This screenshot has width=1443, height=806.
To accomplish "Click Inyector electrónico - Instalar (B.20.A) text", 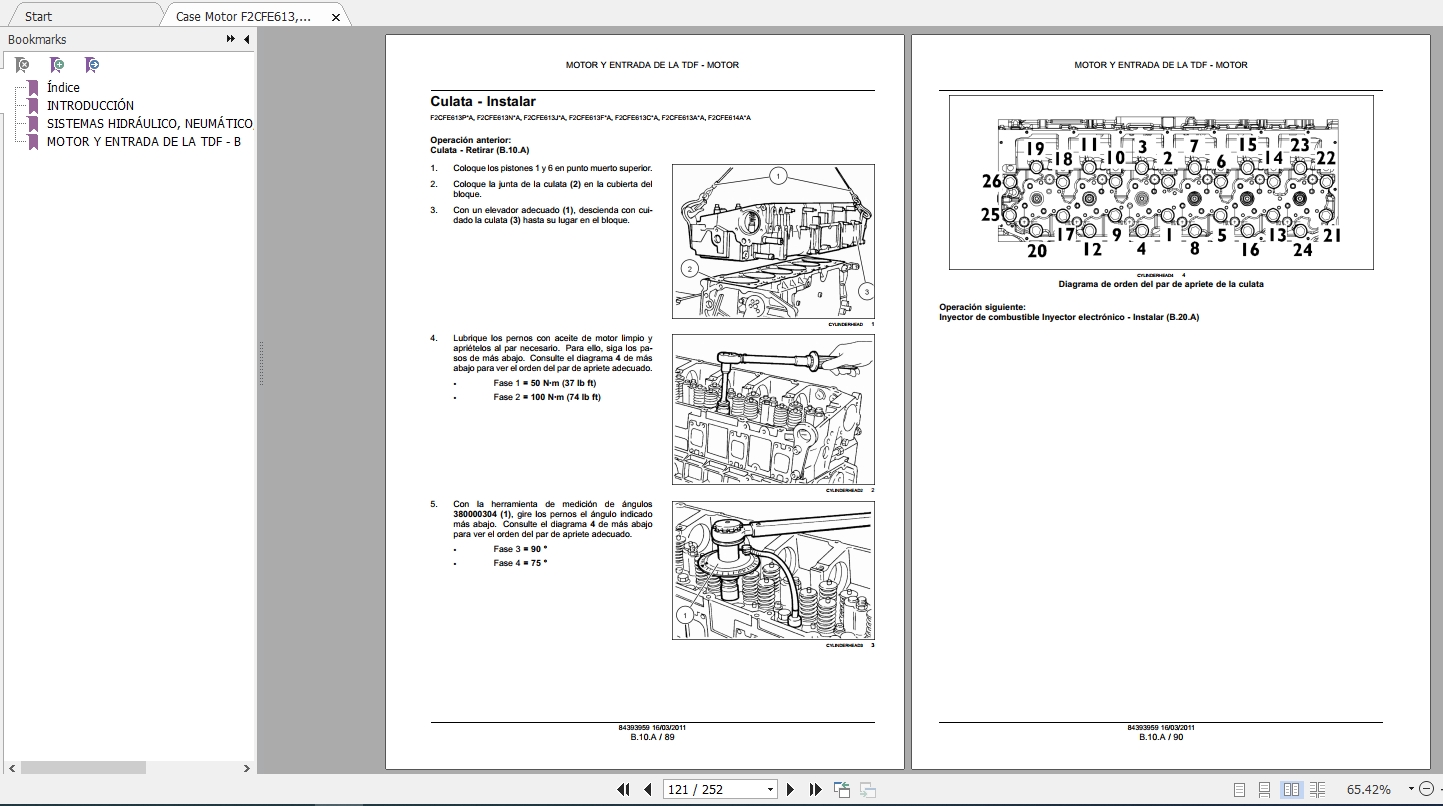I will [x=1120, y=317].
